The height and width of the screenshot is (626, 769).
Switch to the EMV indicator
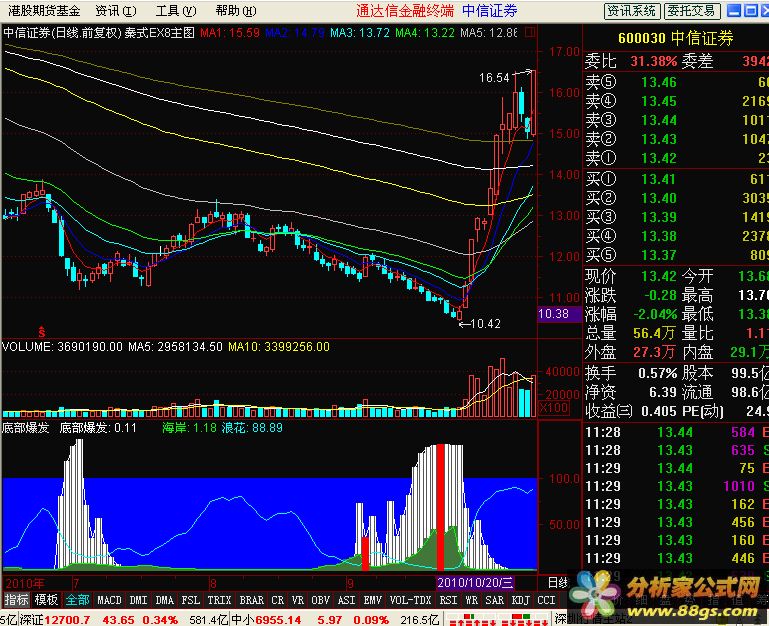click(x=373, y=600)
